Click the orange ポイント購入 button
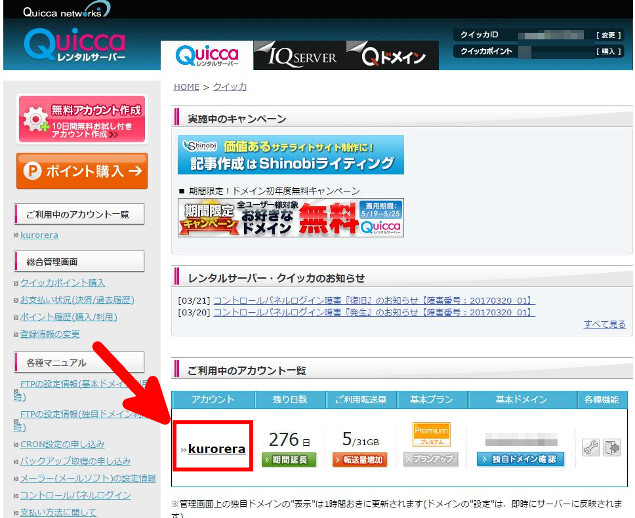This screenshot has width=635, height=518. (82, 171)
